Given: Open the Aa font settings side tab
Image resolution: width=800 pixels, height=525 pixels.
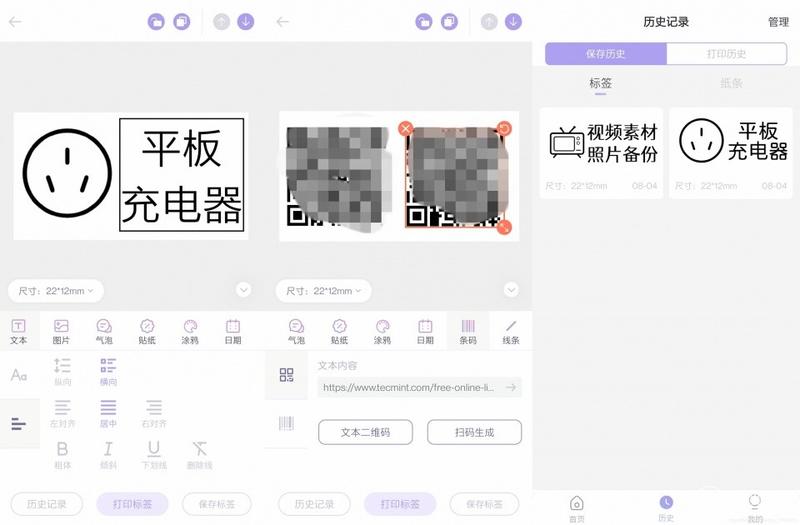Looking at the screenshot, I should (x=19, y=375).
